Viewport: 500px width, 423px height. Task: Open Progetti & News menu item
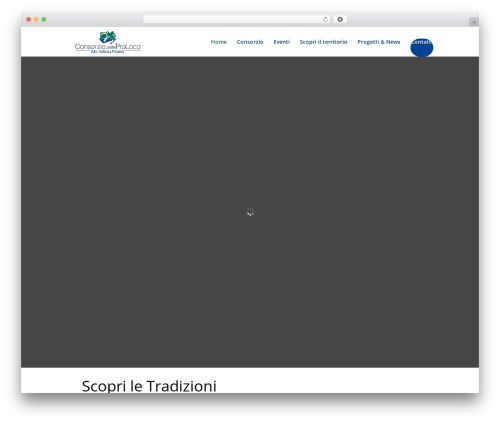[379, 42]
